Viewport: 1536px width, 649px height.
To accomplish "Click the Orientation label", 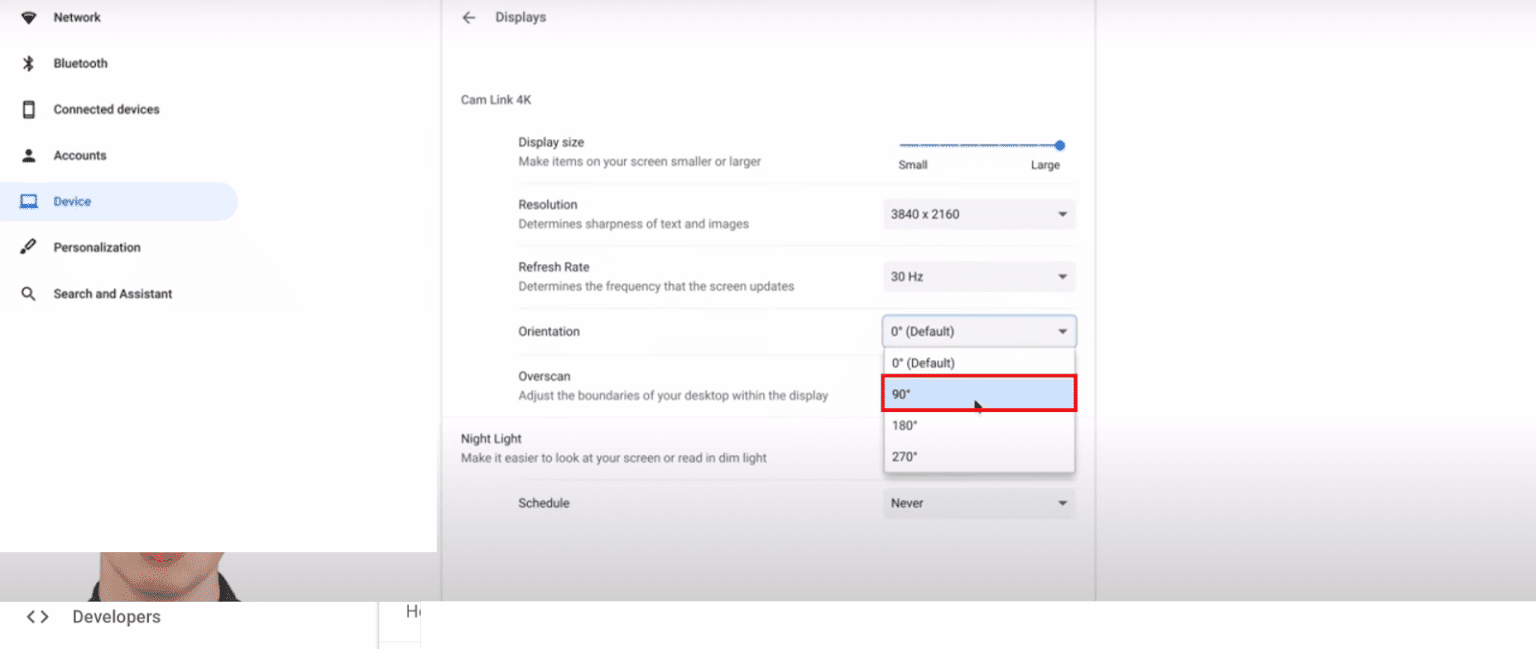I will [549, 331].
